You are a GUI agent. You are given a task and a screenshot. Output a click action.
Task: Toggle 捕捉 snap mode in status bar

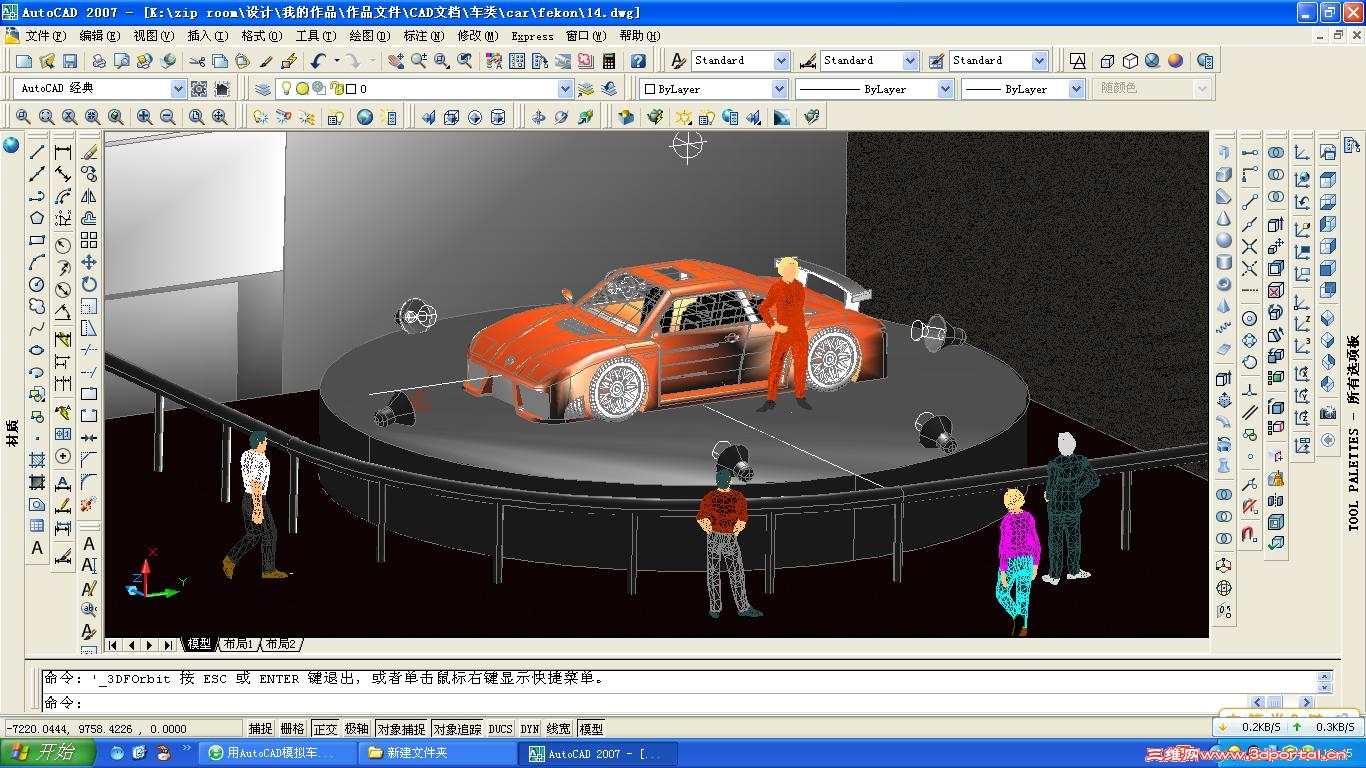pos(261,729)
